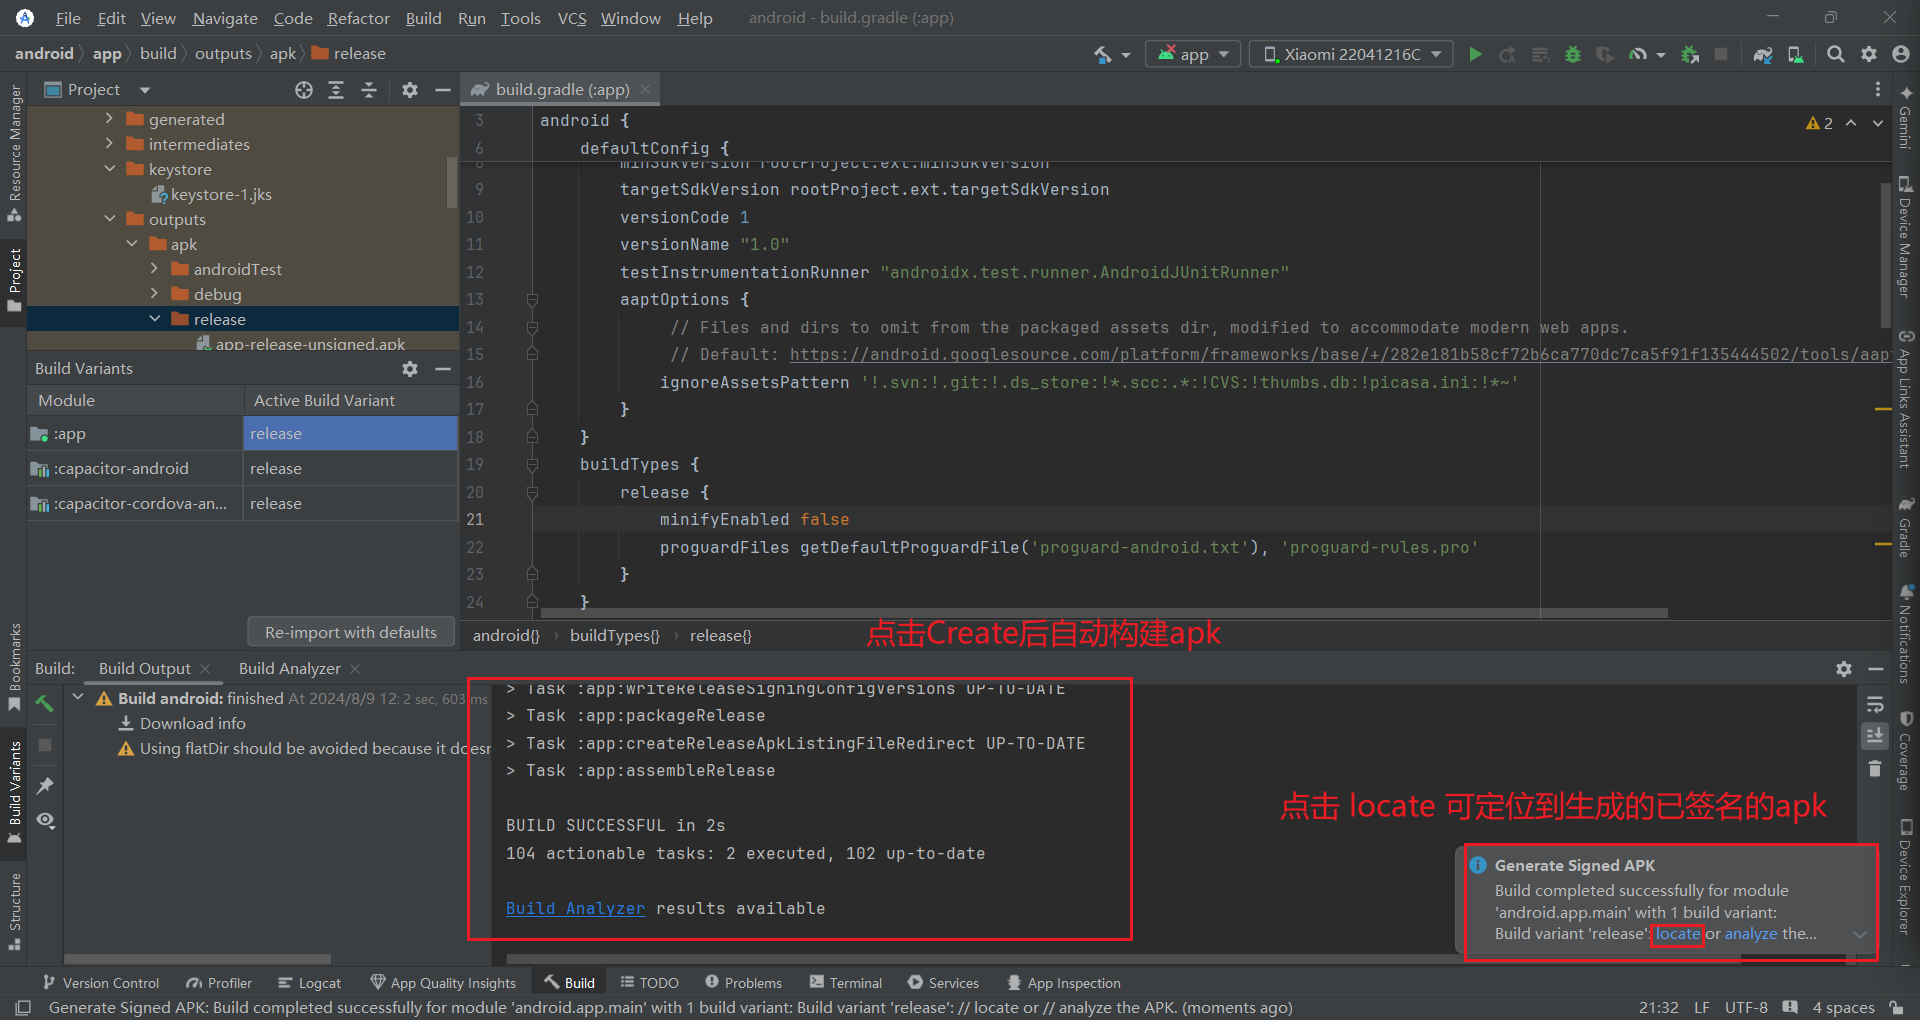Click the editor horizontal scrollbar
The width and height of the screenshot is (1920, 1020).
(1104, 613)
